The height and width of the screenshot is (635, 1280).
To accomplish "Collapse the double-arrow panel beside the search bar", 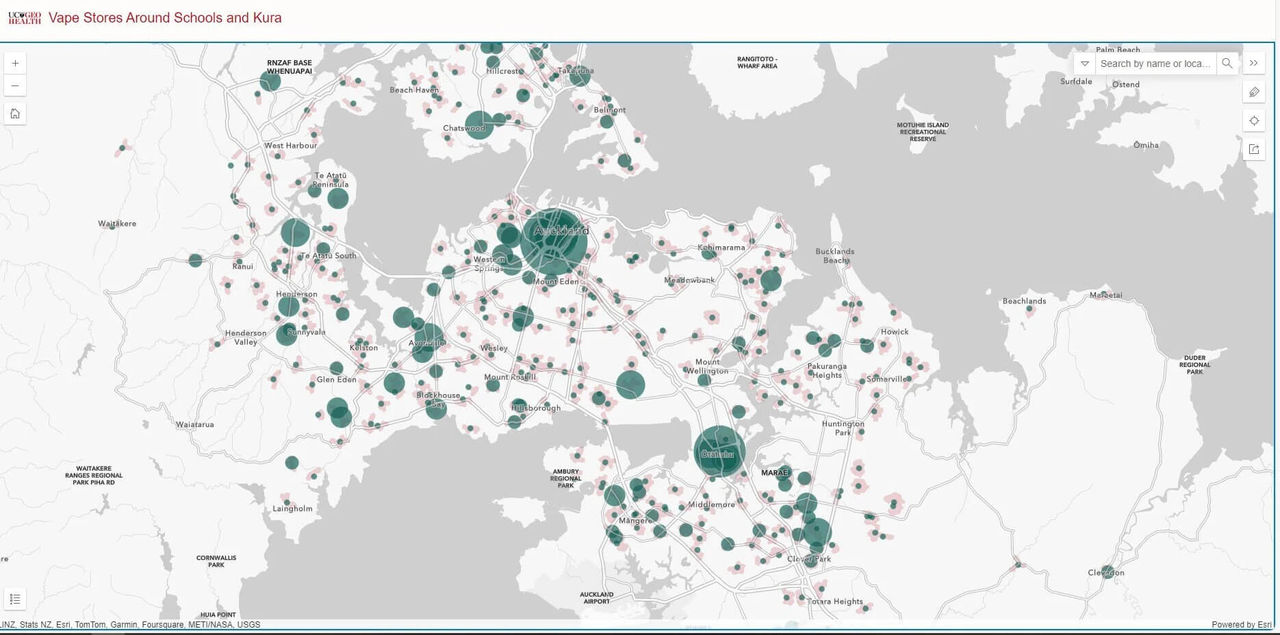I will pyautogui.click(x=1254, y=62).
